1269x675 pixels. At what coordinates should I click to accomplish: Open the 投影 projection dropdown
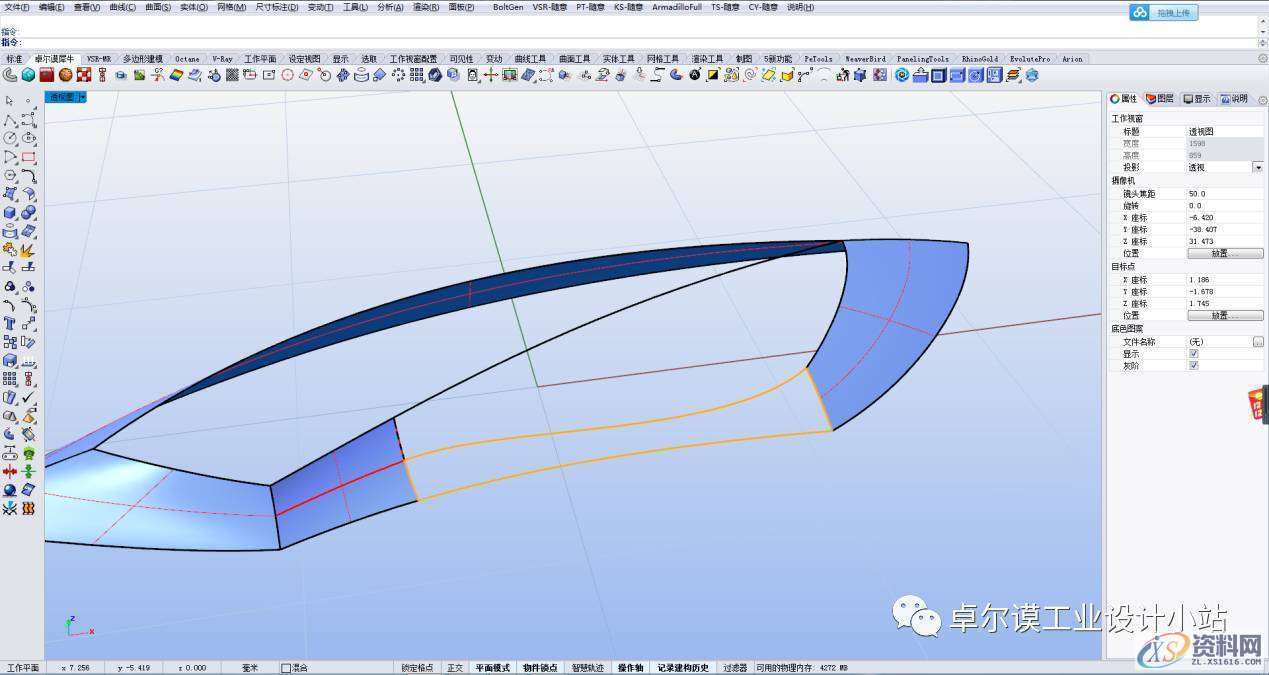1257,167
